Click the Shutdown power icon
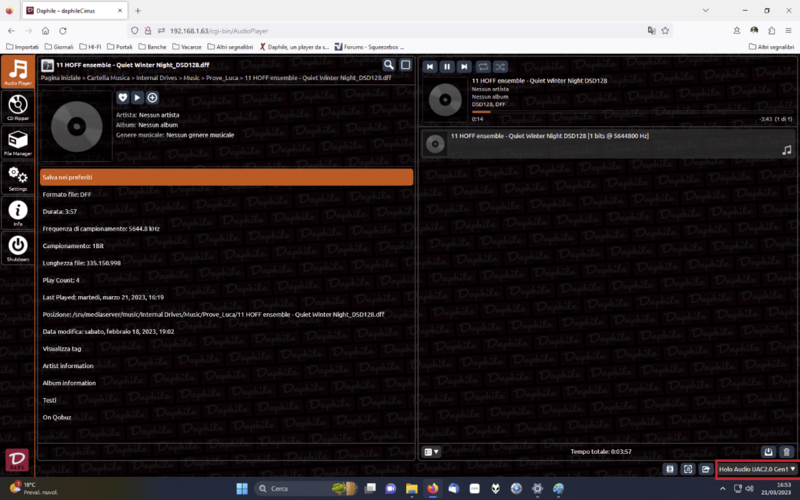The width and height of the screenshot is (800, 500). [x=17, y=247]
